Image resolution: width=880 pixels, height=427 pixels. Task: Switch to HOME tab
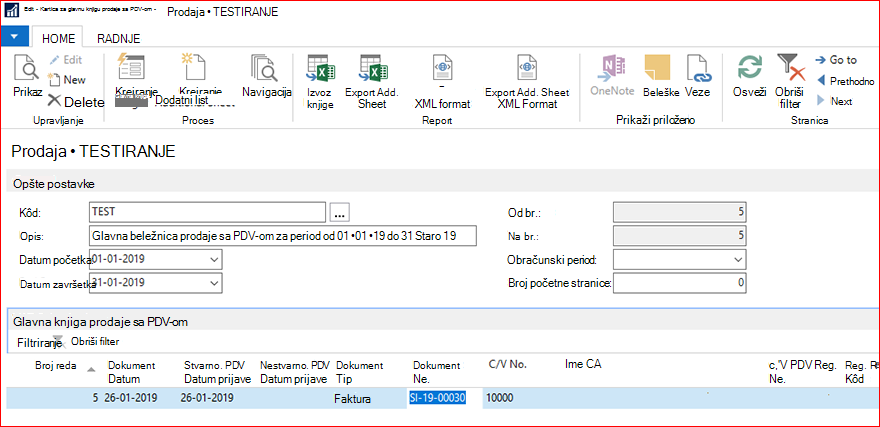pos(58,39)
